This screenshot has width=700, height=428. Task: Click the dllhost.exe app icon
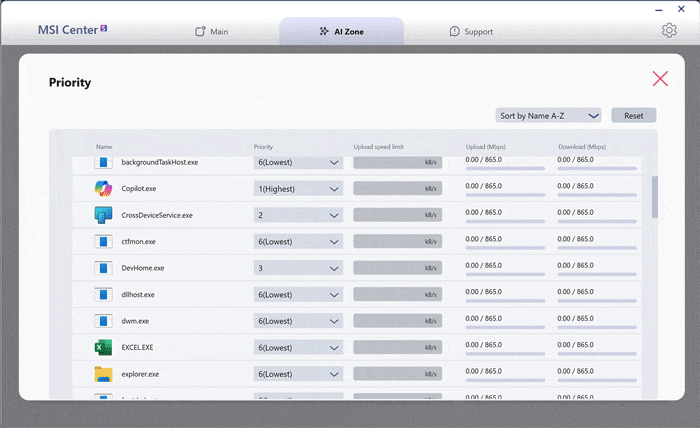tap(103, 295)
